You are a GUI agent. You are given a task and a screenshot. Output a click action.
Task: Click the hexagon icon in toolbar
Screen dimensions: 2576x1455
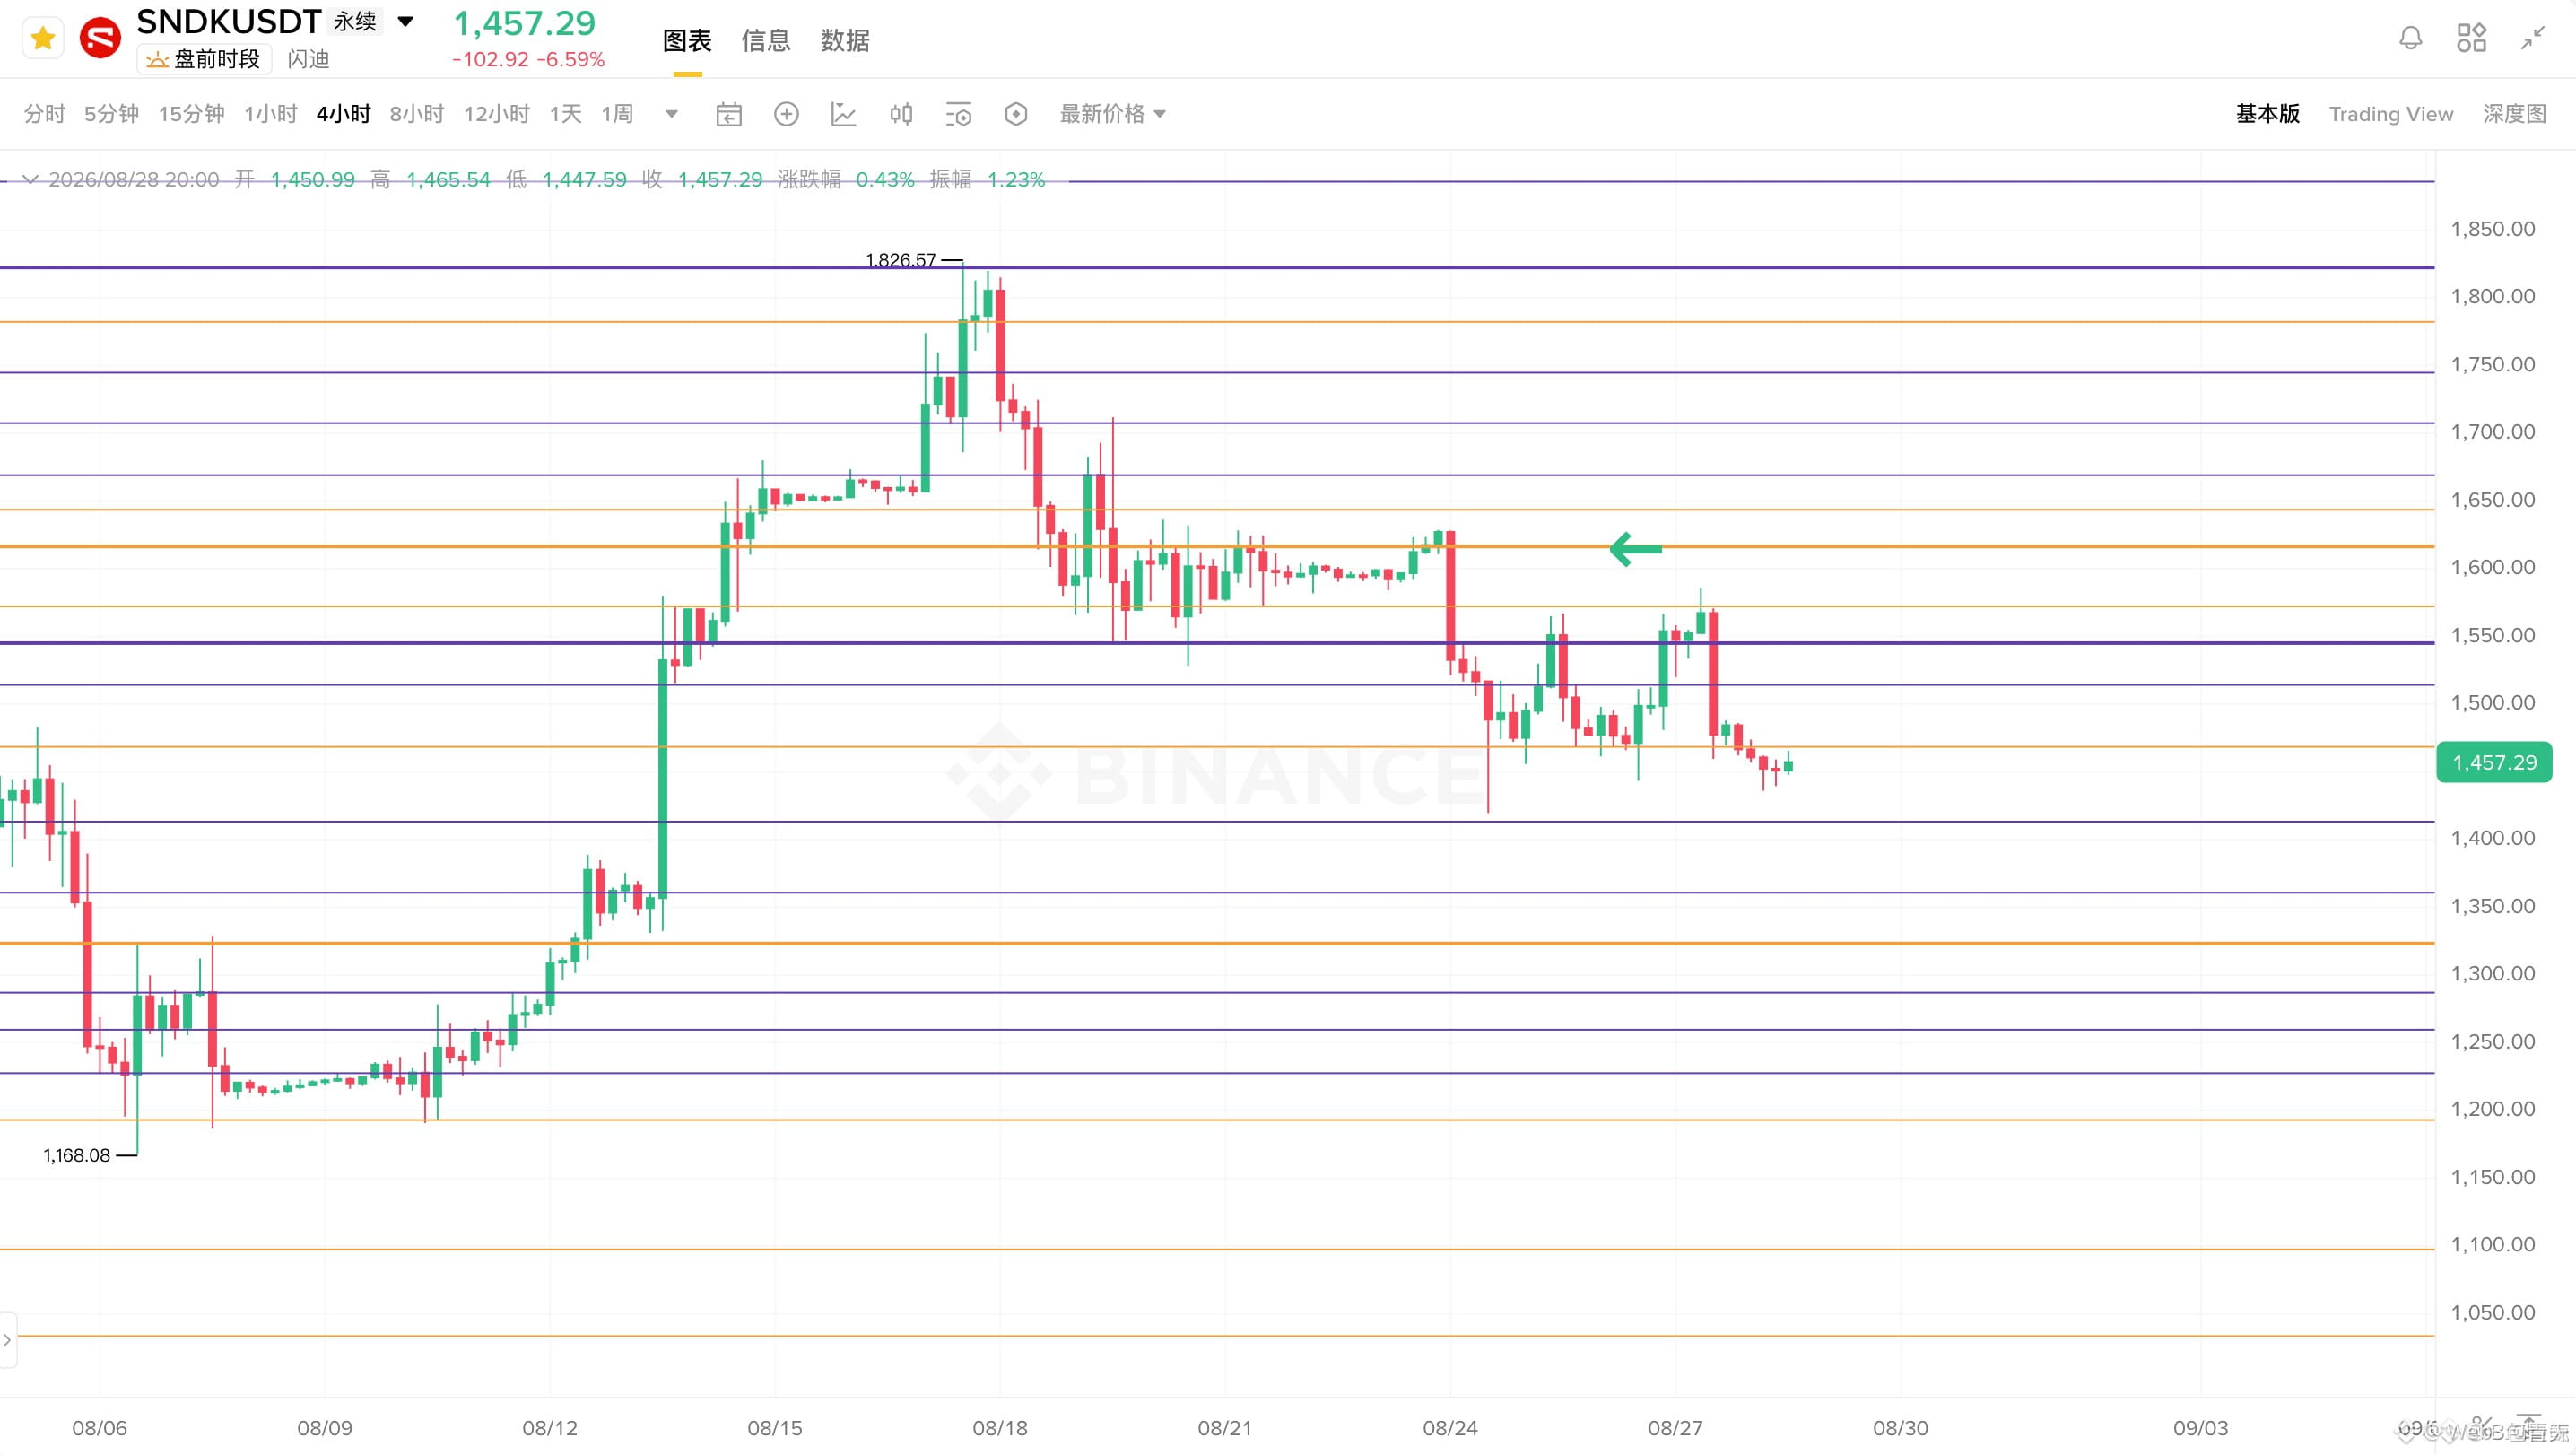(1016, 114)
